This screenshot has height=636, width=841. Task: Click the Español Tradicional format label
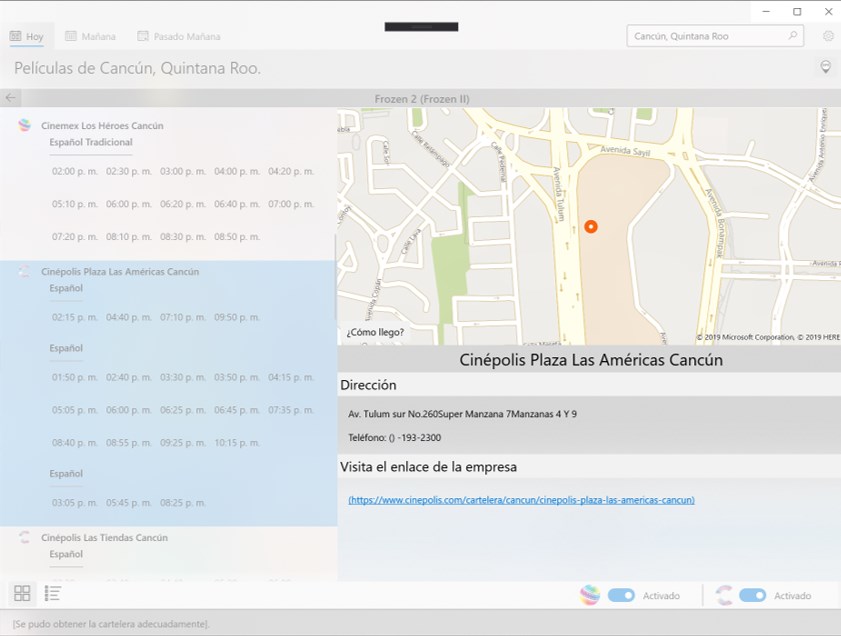(91, 142)
